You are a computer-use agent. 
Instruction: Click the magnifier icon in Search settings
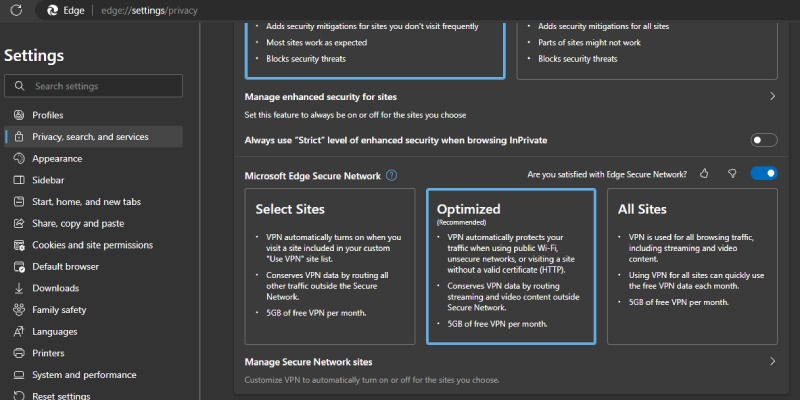pos(19,86)
